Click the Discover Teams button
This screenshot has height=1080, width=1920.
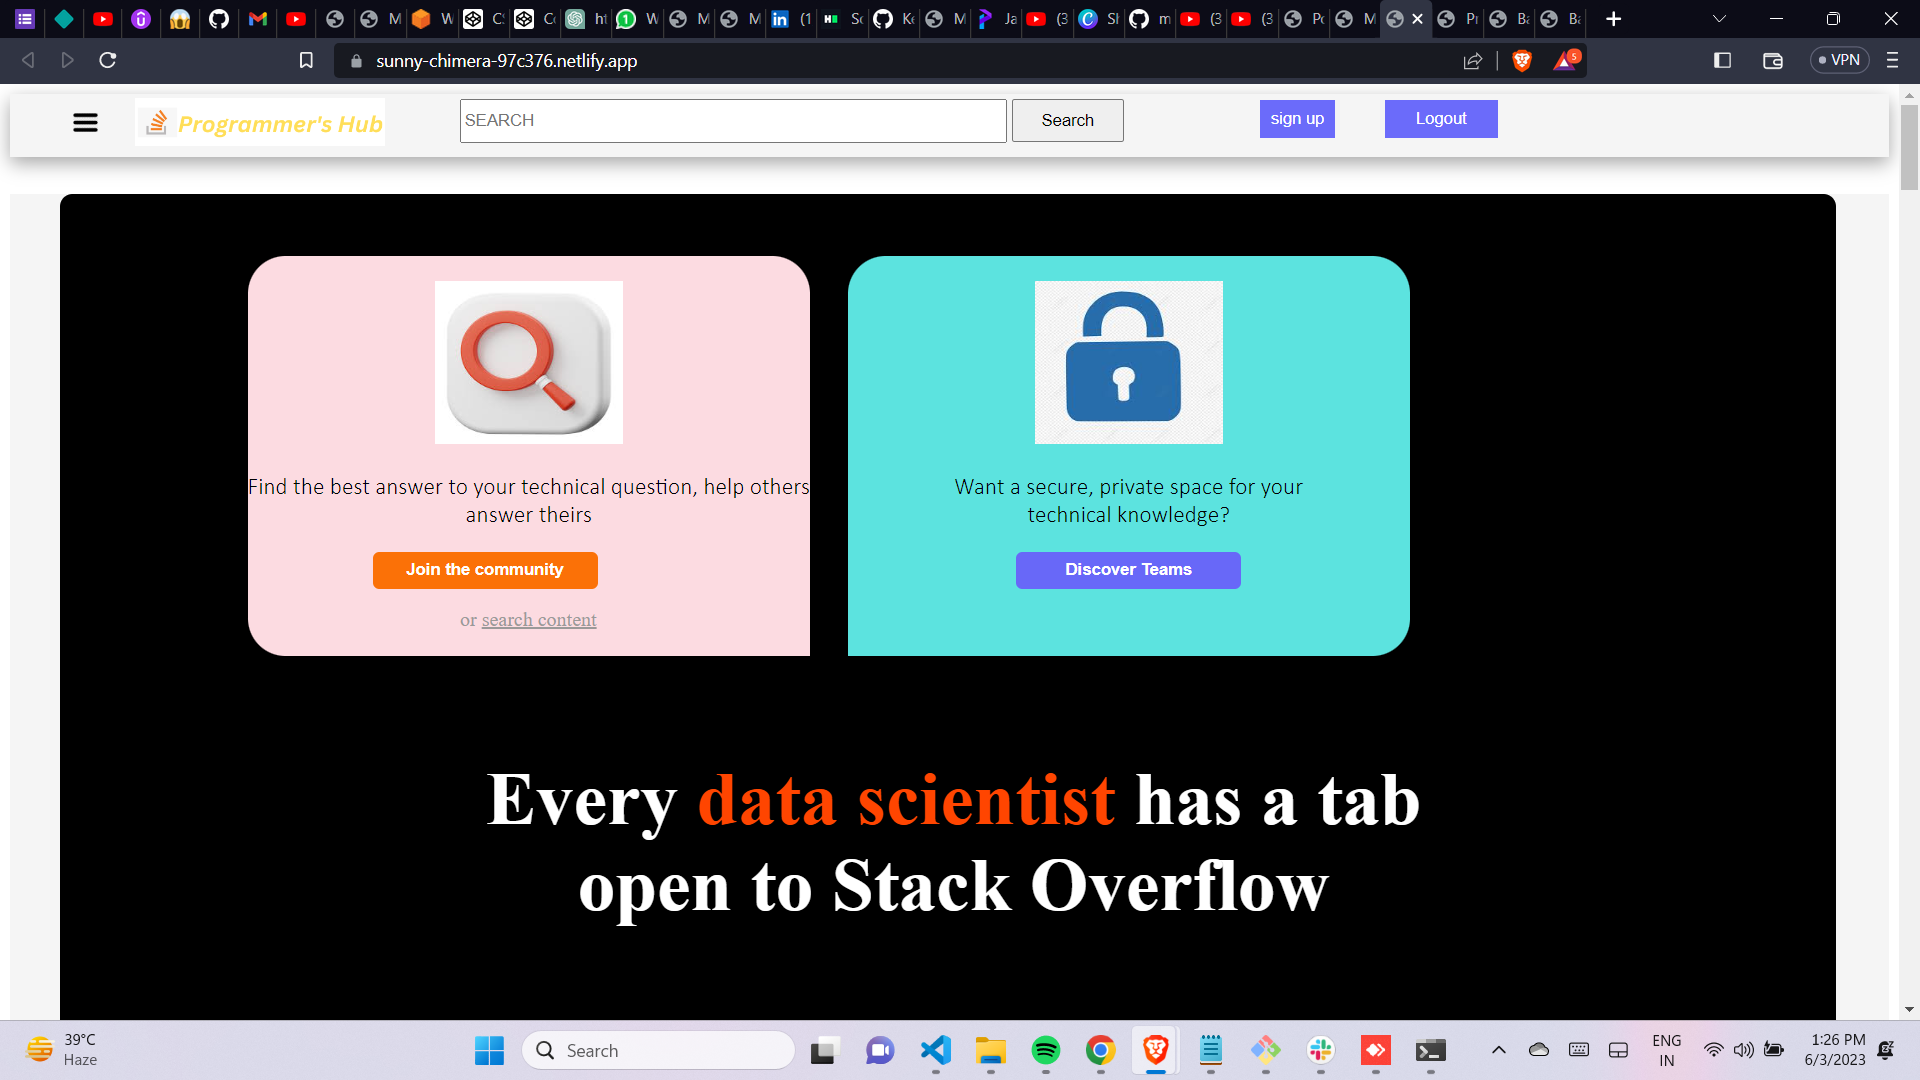click(x=1128, y=570)
